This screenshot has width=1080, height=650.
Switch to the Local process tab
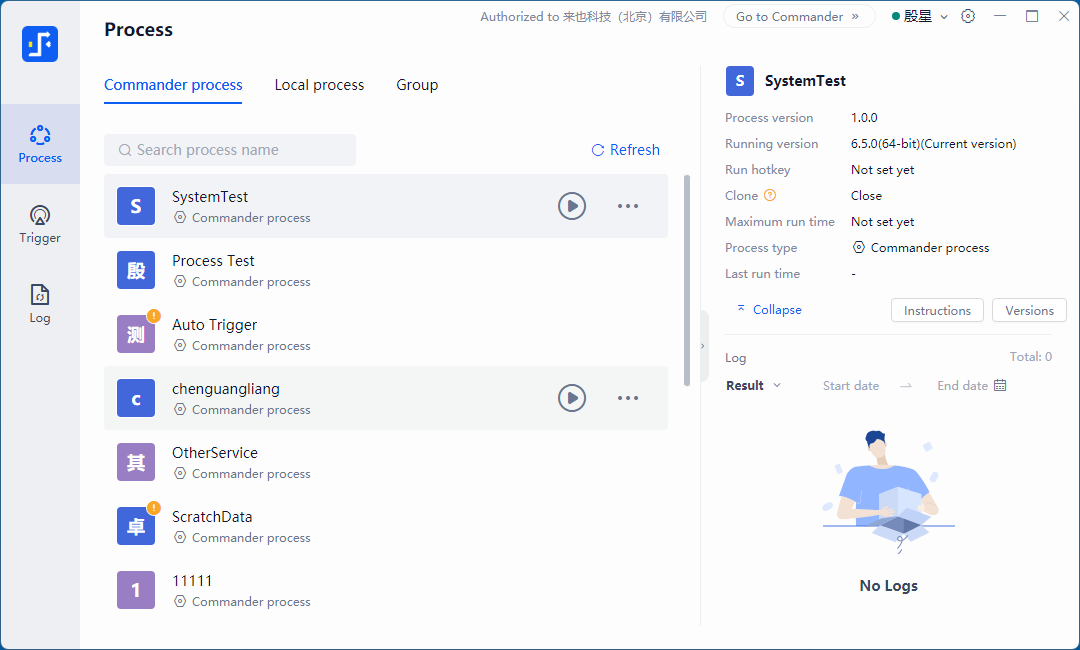(x=319, y=85)
